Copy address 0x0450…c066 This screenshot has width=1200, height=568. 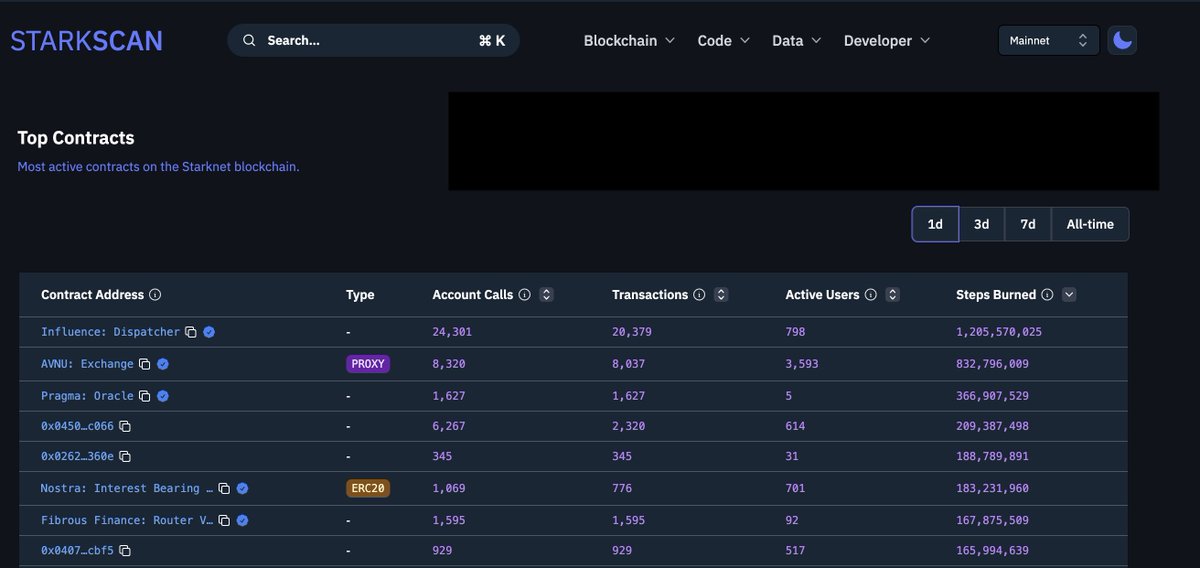click(124, 426)
